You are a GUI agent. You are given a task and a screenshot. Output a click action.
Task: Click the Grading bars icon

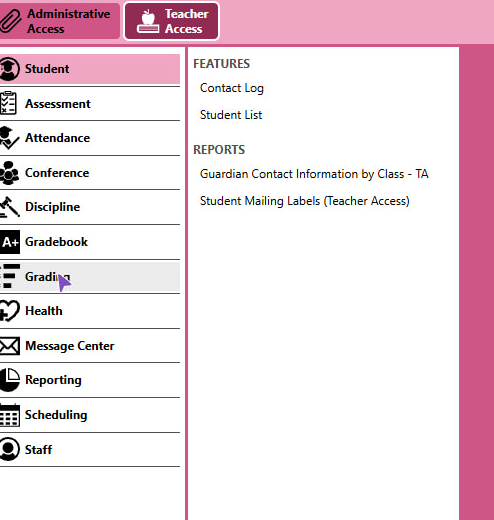10,276
